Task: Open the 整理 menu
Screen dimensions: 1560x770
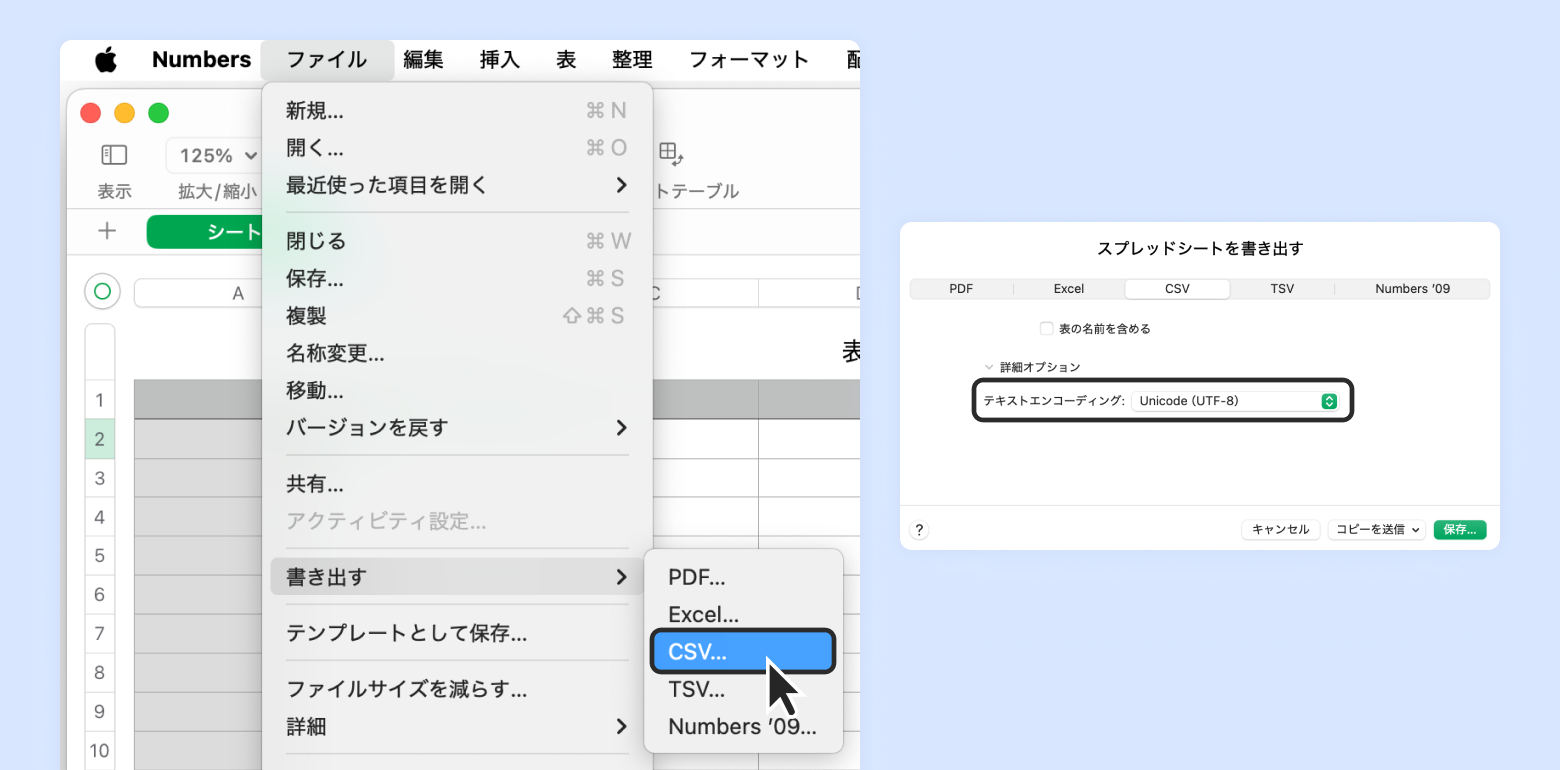Action: [x=632, y=60]
